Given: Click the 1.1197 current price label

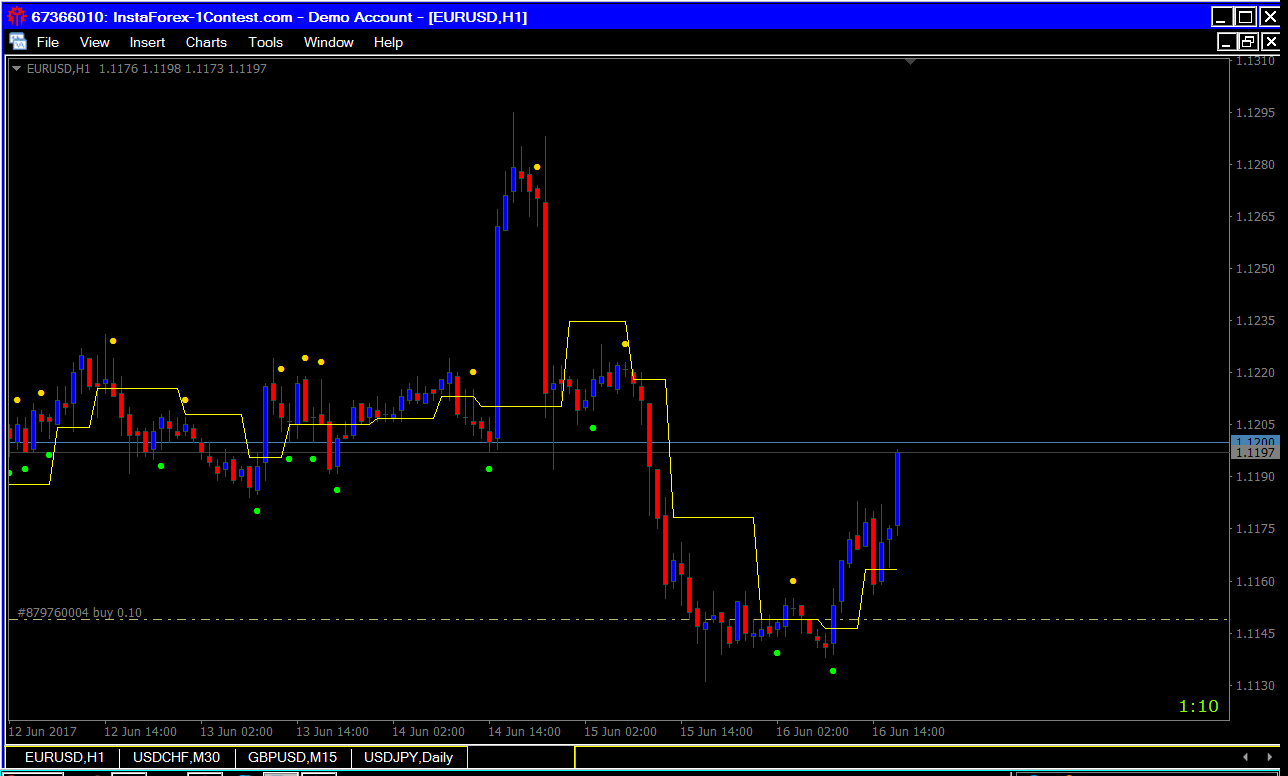Looking at the screenshot, I should 1254,453.
